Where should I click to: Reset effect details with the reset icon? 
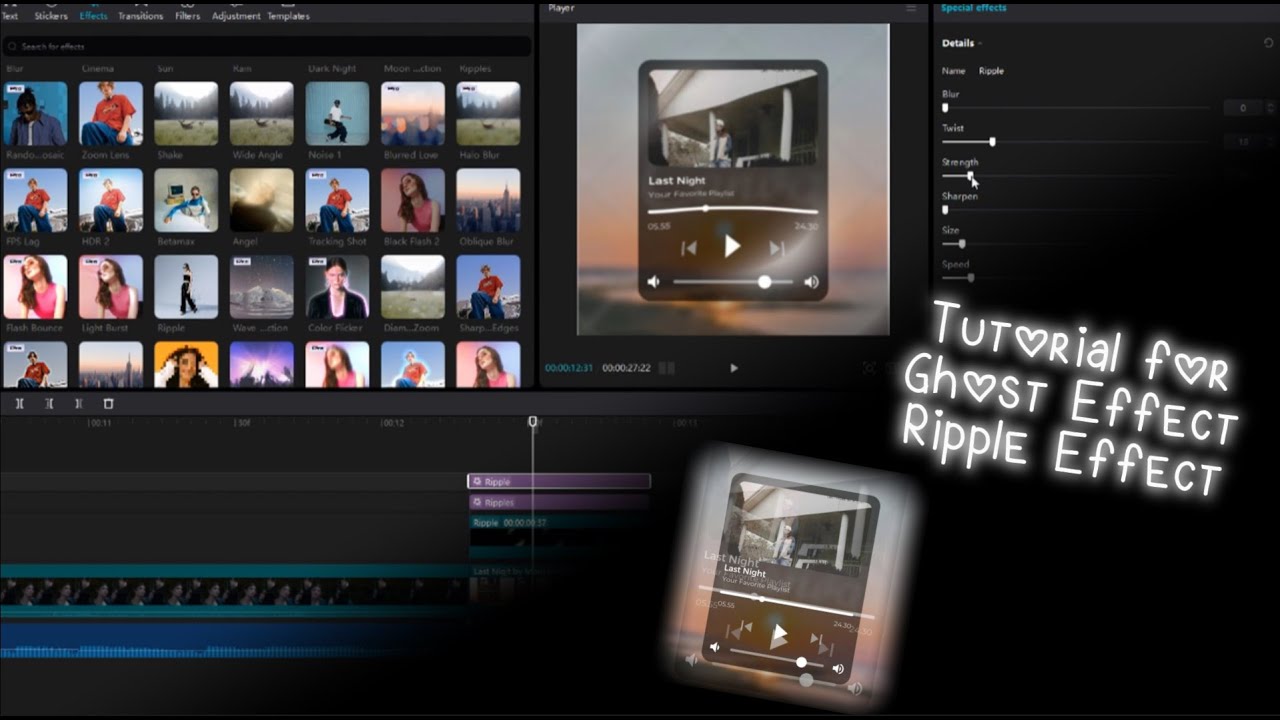[x=1268, y=43]
